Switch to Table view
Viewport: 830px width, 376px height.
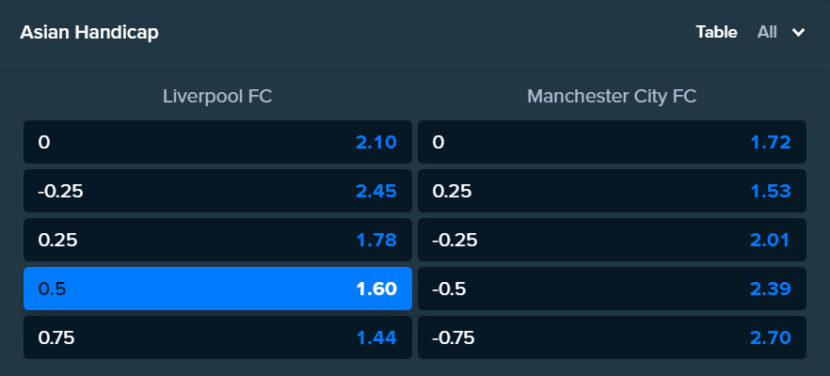[x=716, y=32]
